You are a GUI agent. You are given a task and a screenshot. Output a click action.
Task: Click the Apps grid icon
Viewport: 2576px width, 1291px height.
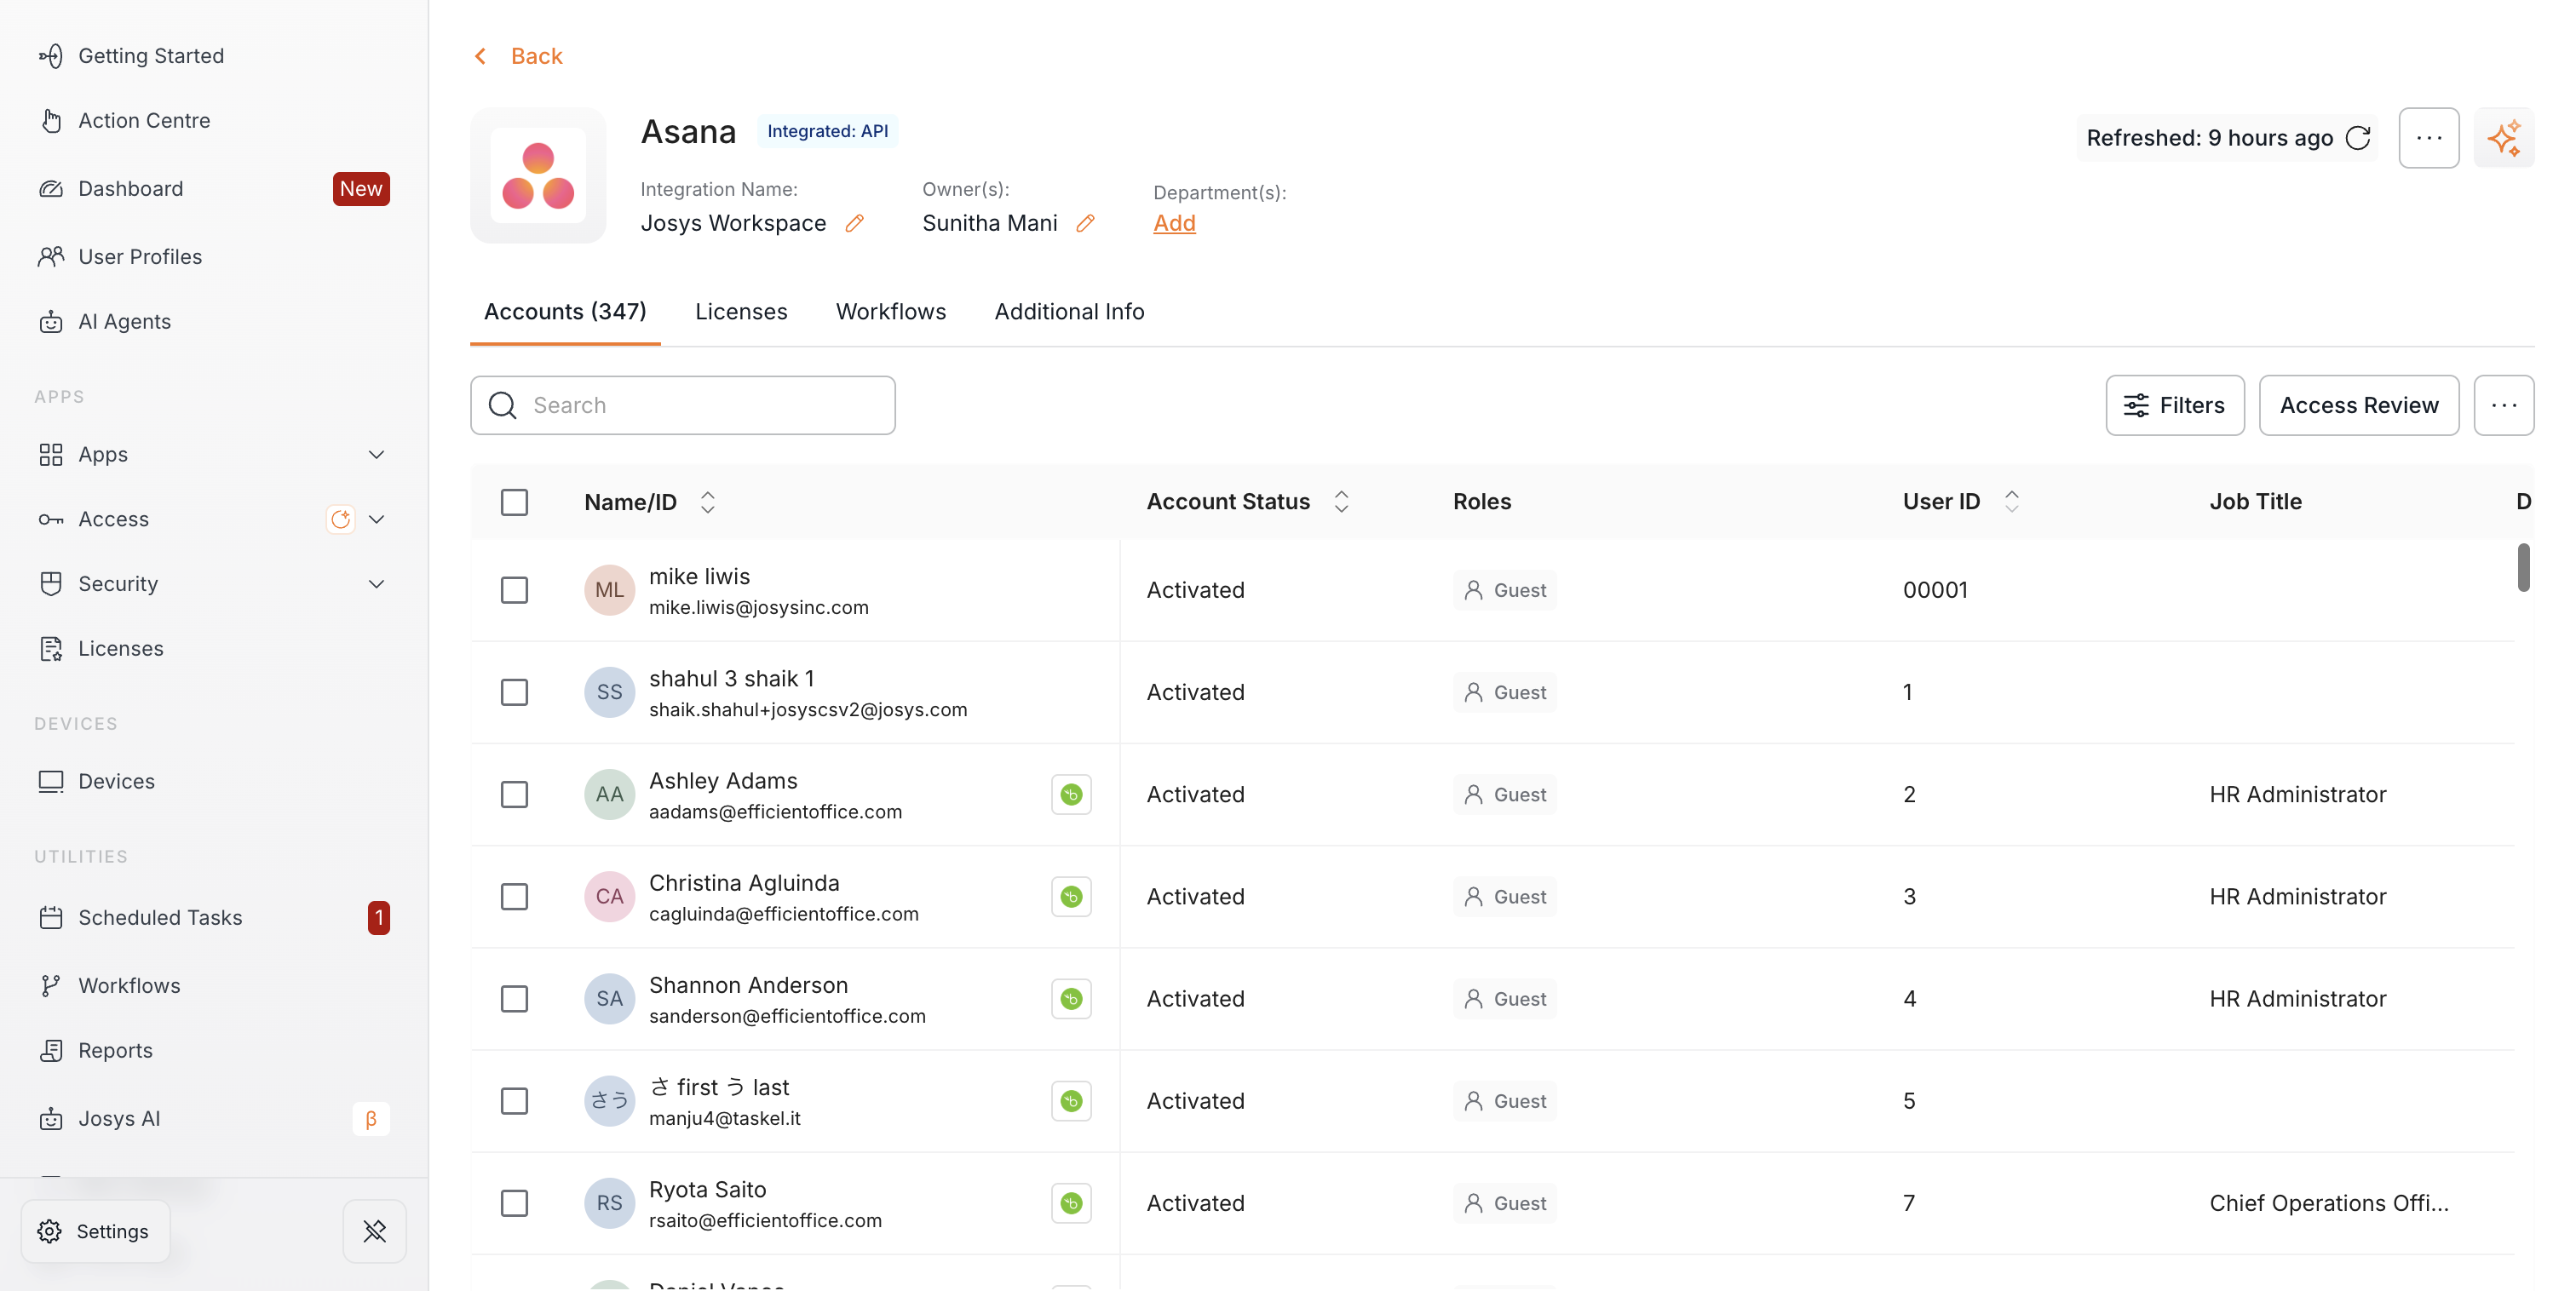51,454
